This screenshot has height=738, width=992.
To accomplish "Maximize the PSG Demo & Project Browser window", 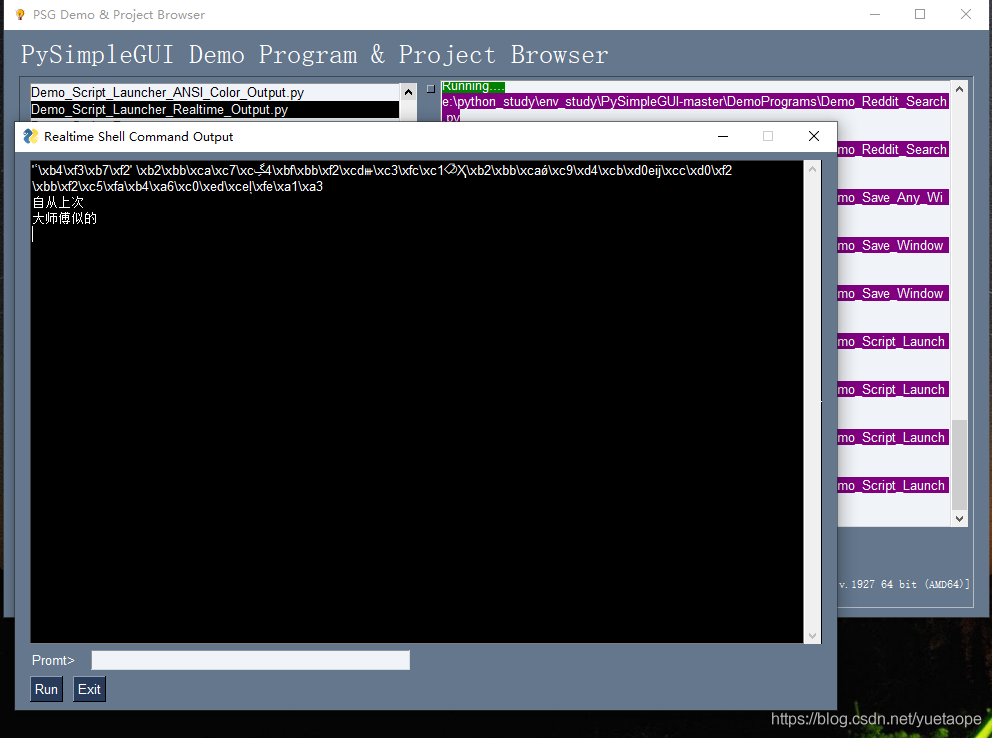I will click(x=921, y=15).
